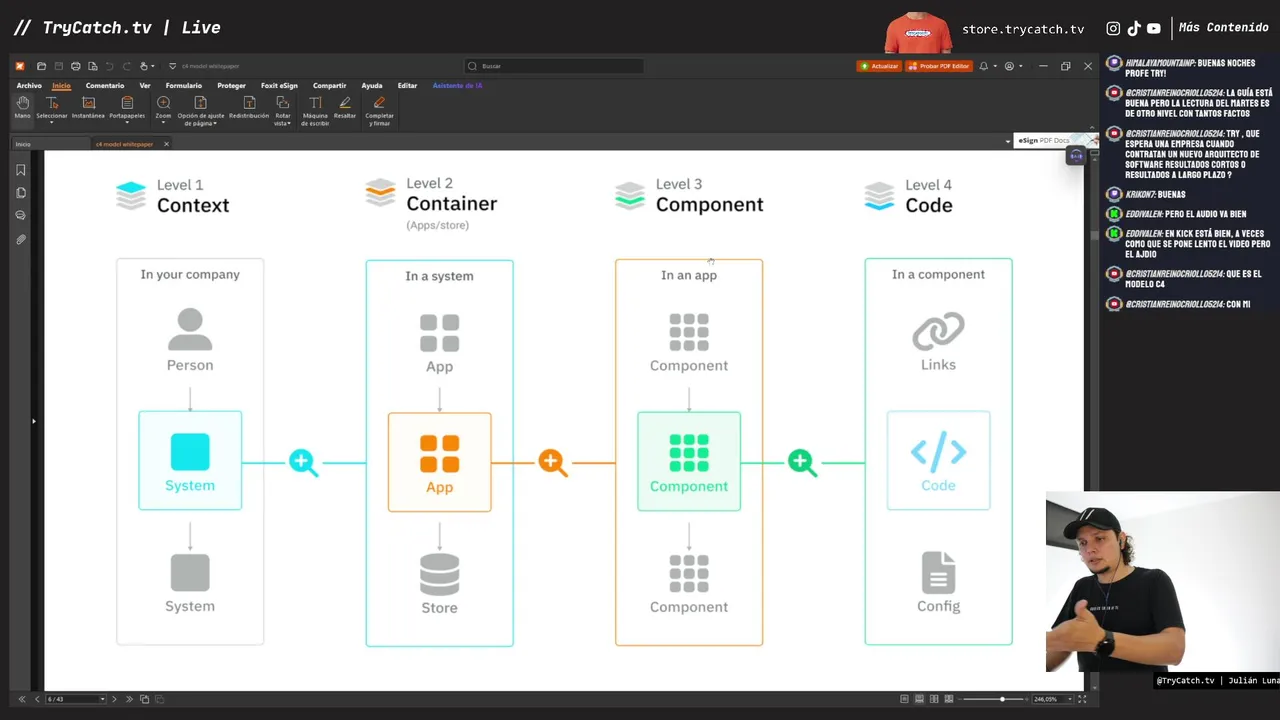The height and width of the screenshot is (720, 1280).
Task: Click the cyan magnifier between Context and Container
Action: tap(303, 462)
